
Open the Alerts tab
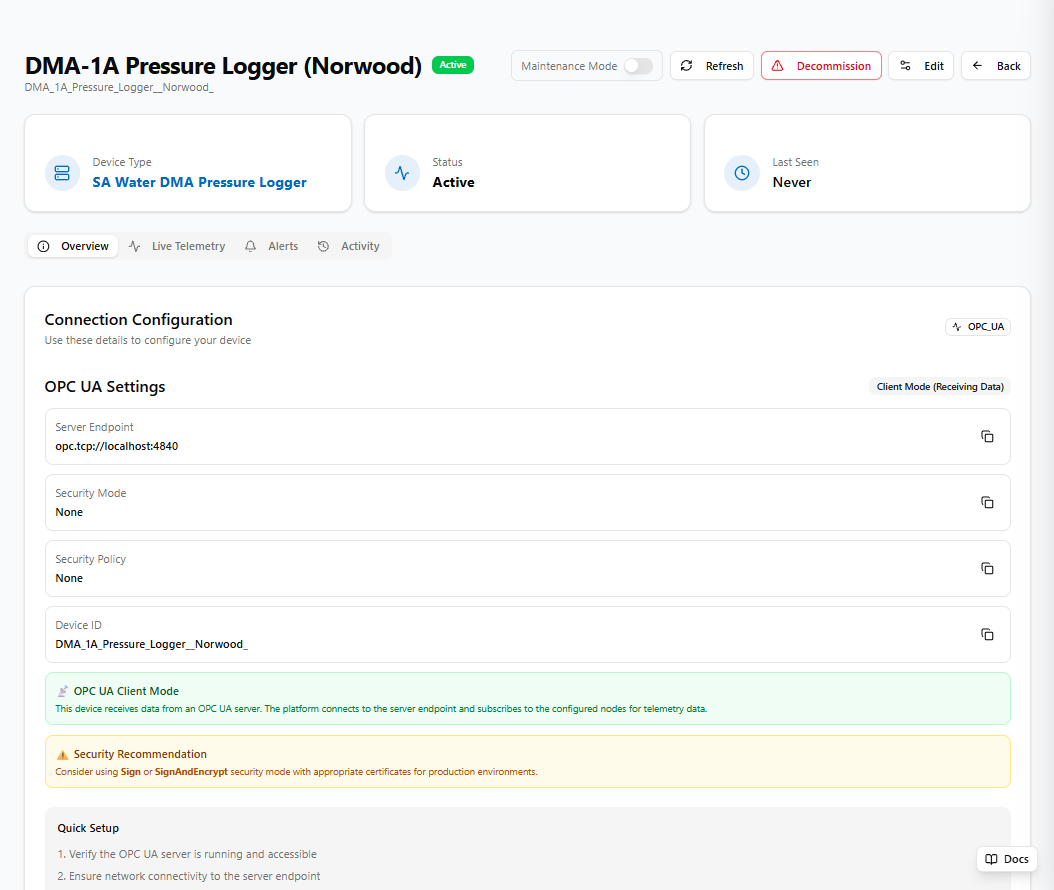point(271,246)
